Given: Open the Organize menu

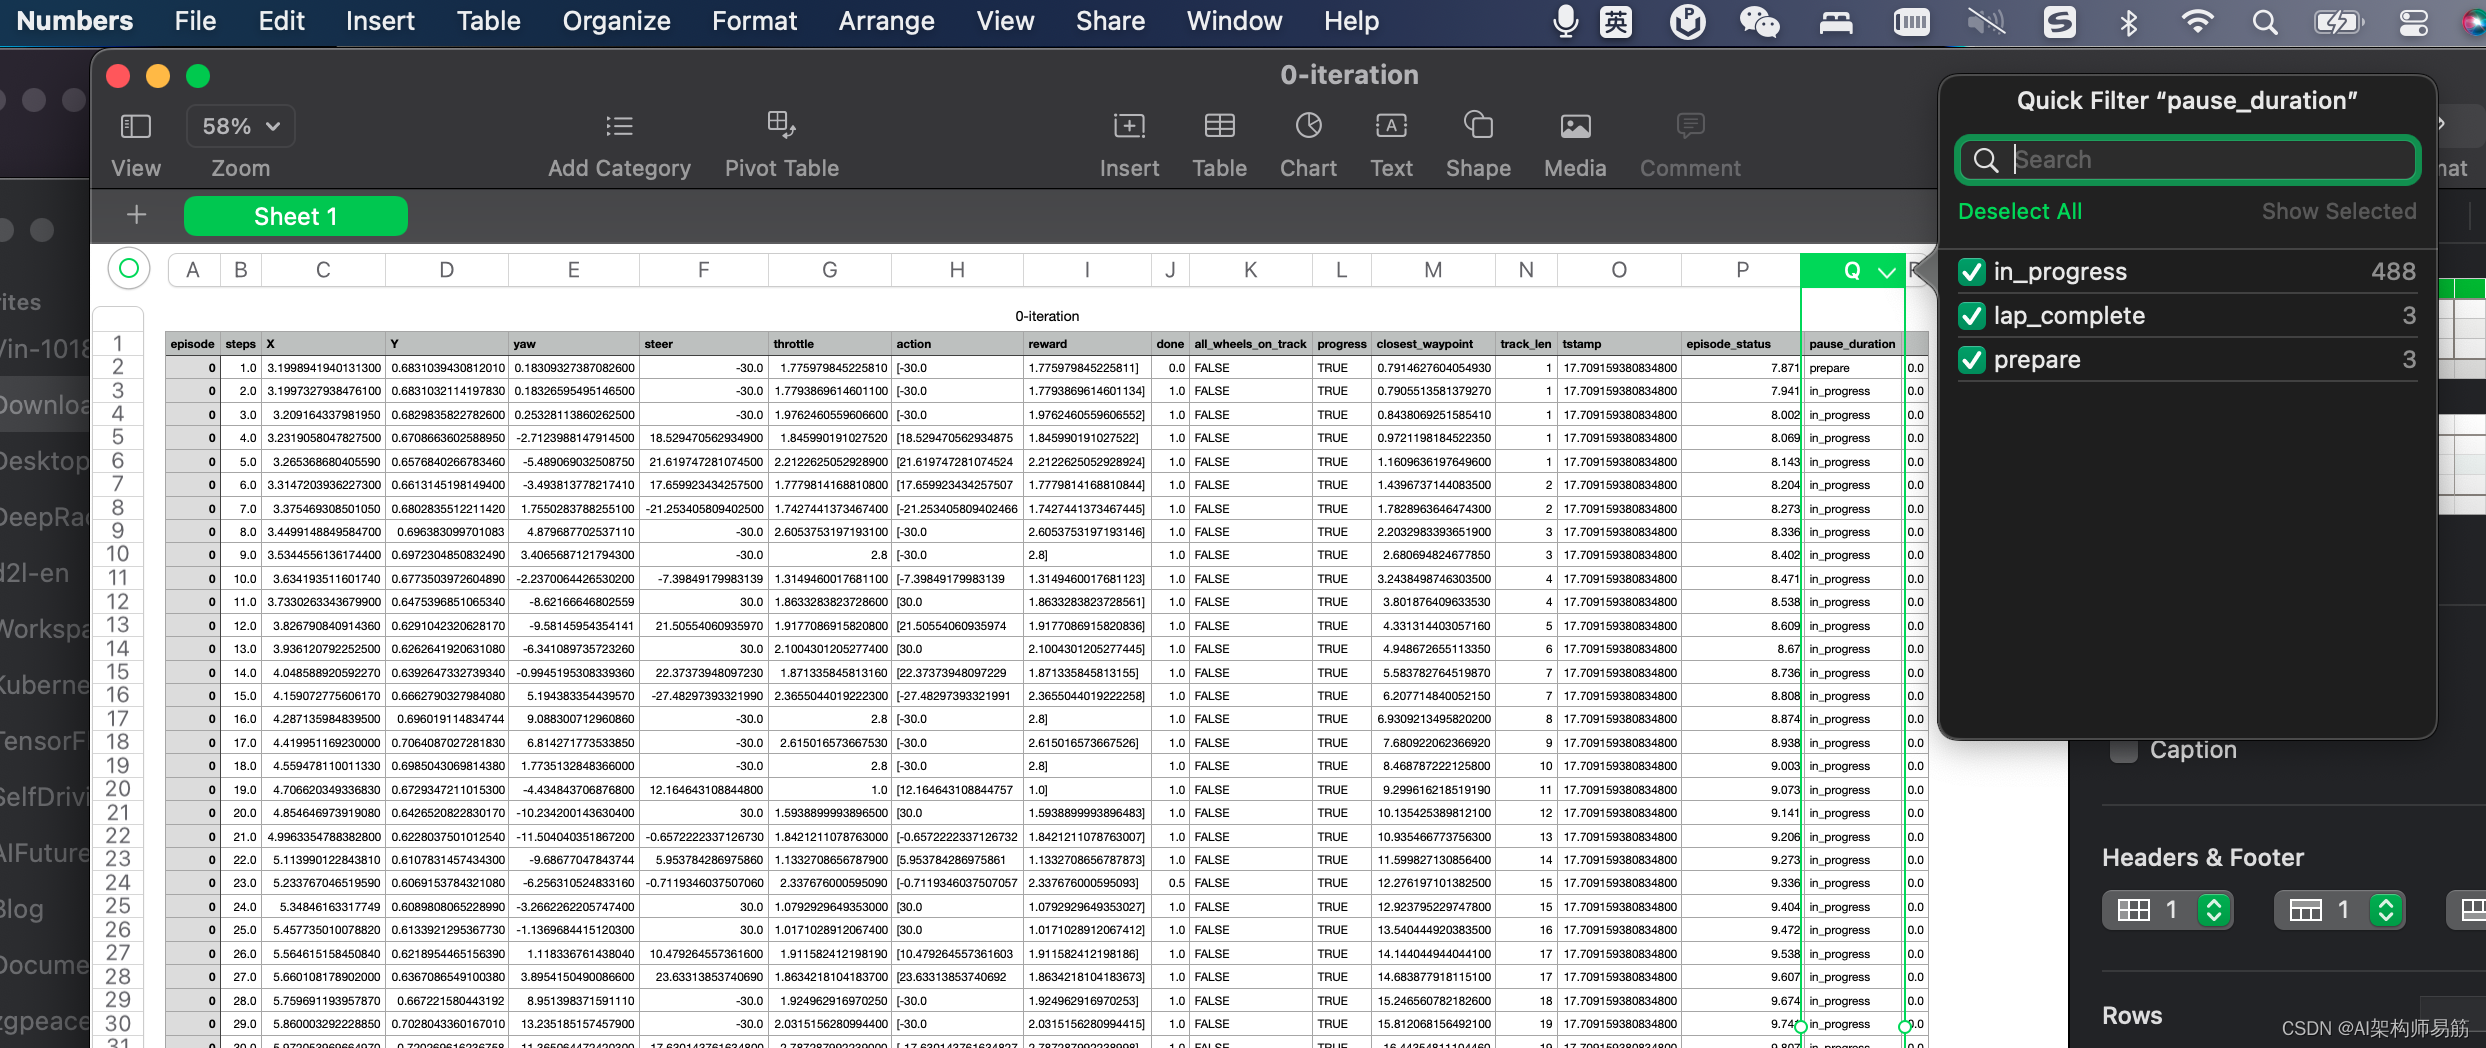Looking at the screenshot, I should pyautogui.click(x=616, y=21).
